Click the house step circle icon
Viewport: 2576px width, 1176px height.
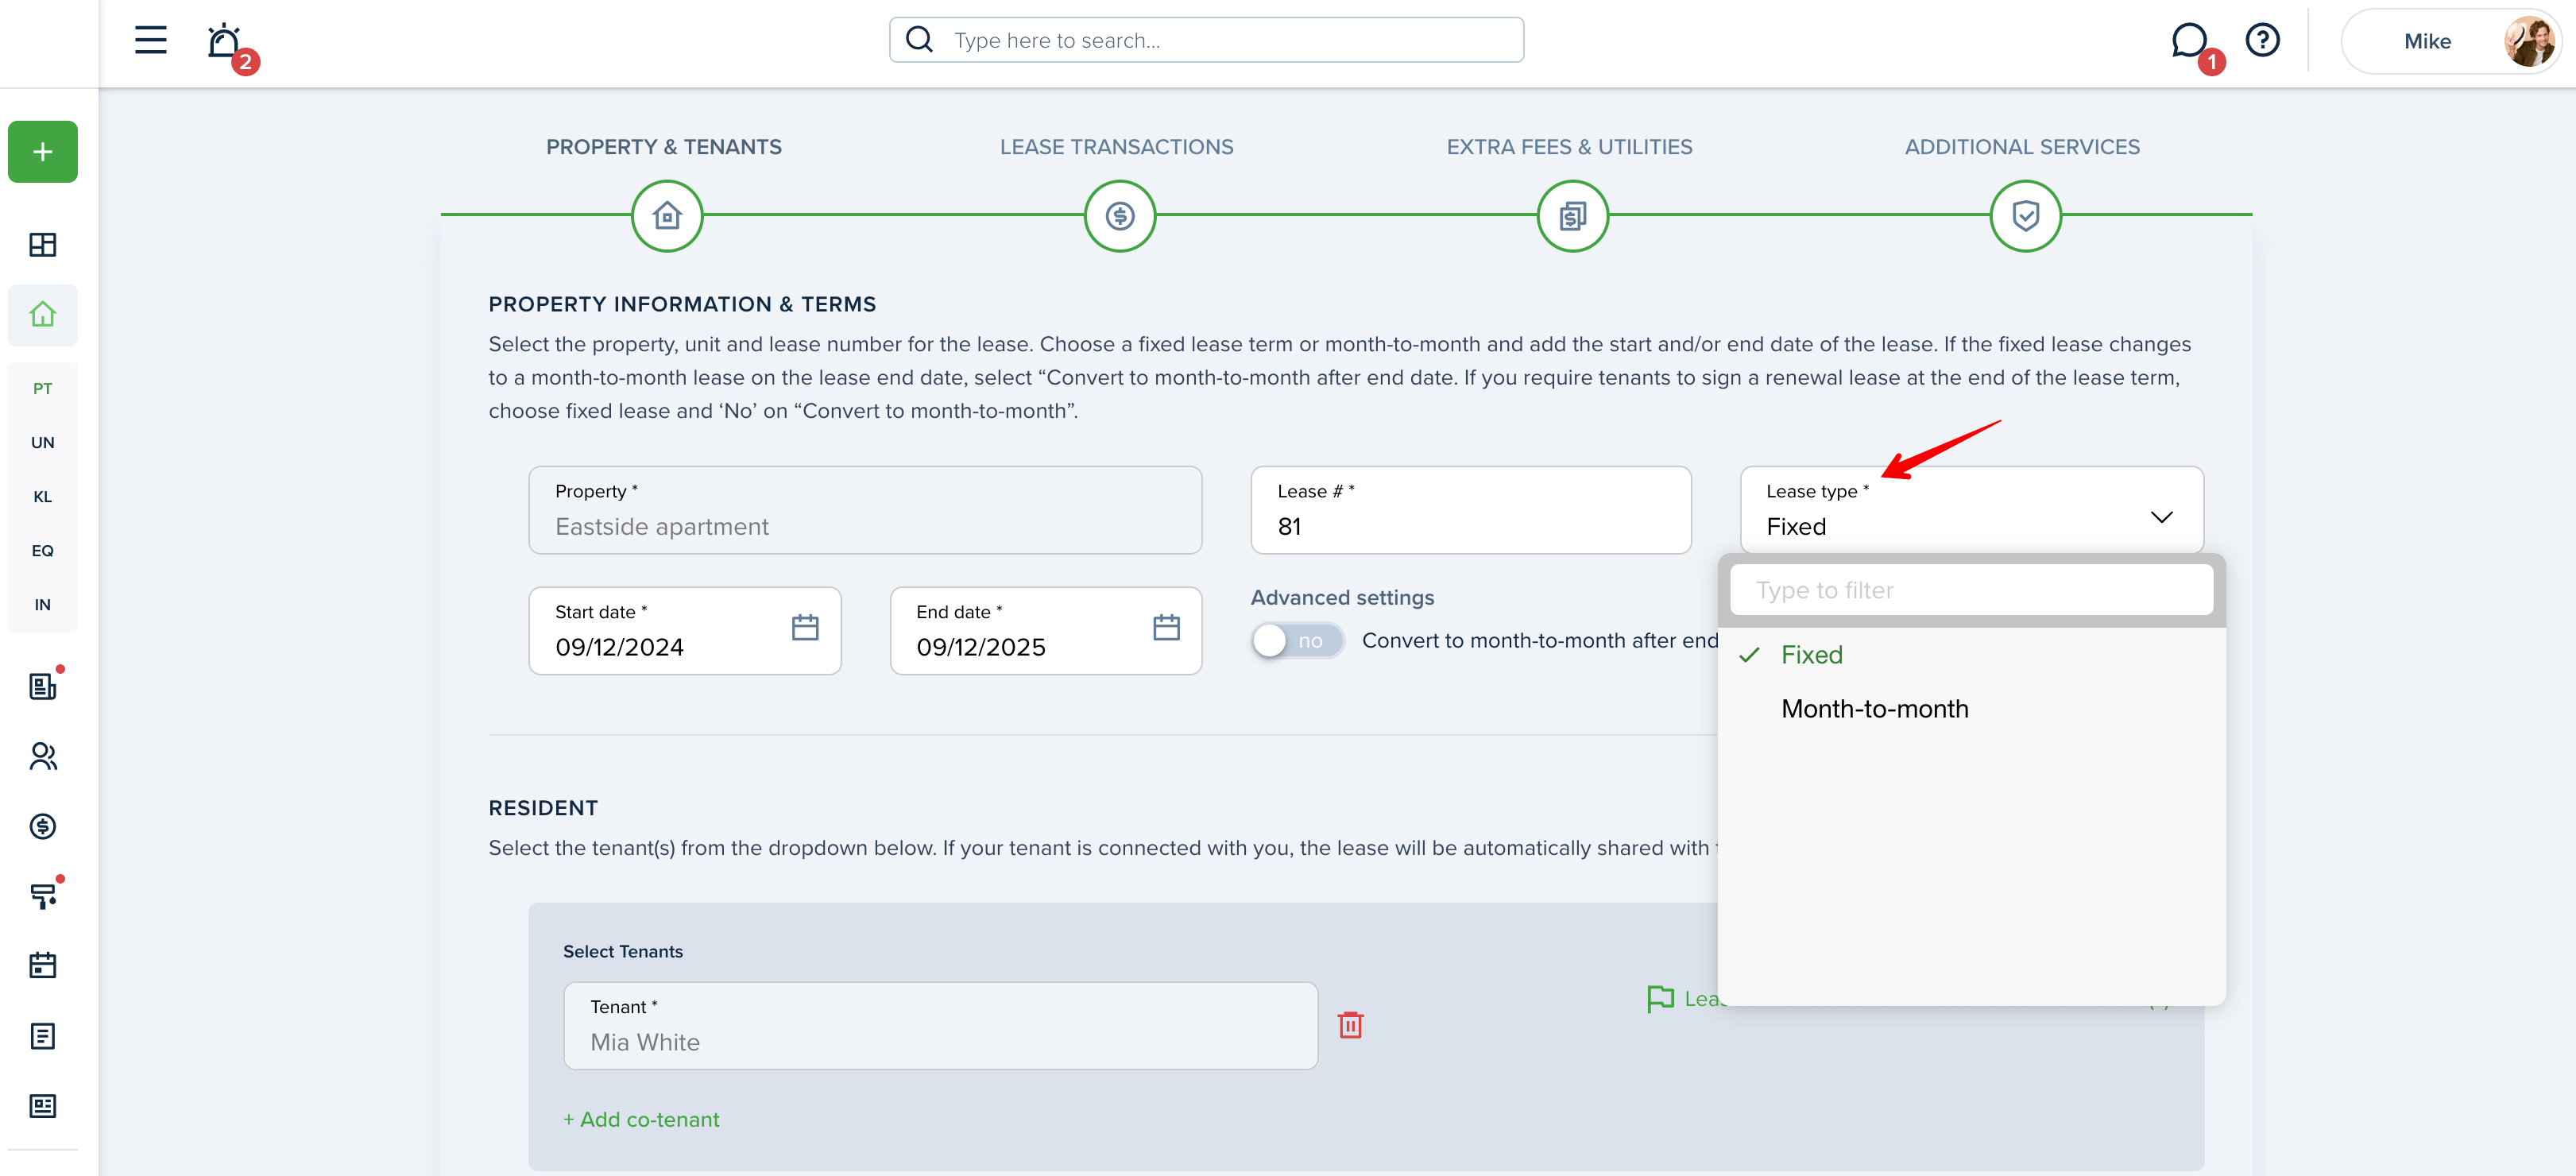[x=668, y=216]
